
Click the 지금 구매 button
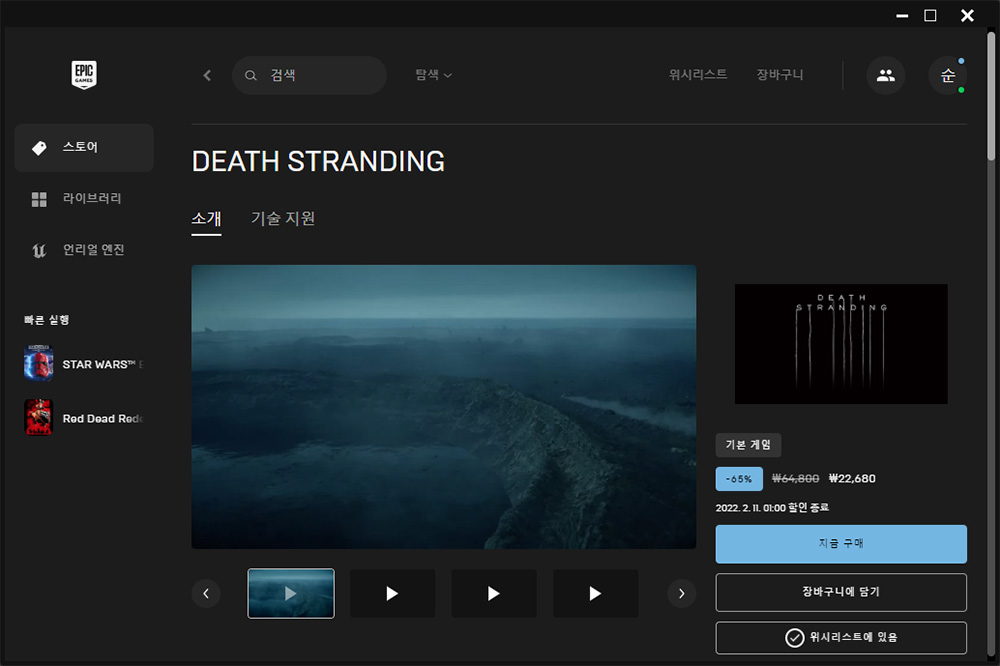tap(841, 544)
